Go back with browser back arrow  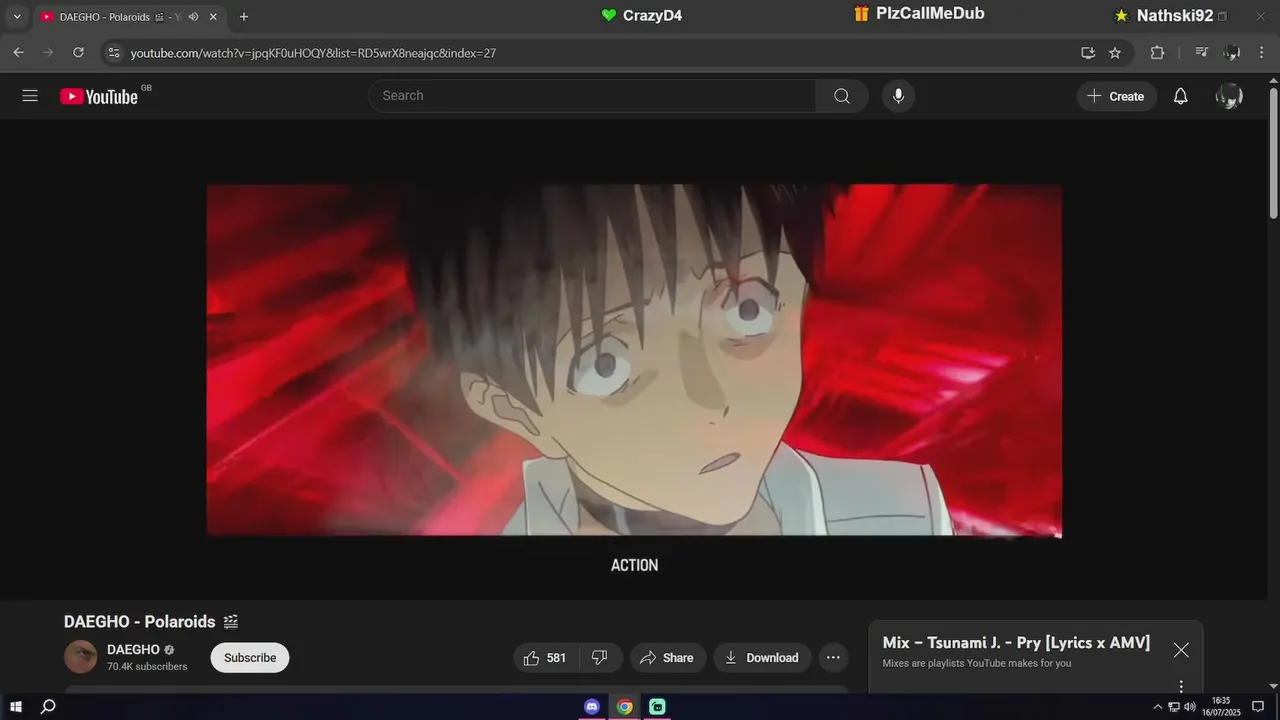click(18, 53)
